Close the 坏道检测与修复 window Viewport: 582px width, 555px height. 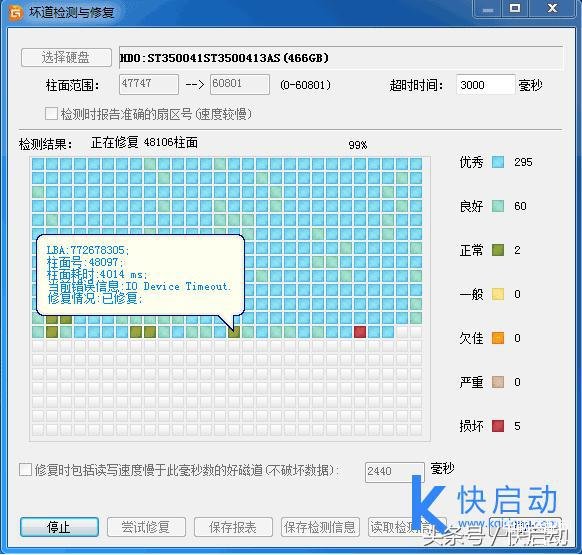pos(552,9)
